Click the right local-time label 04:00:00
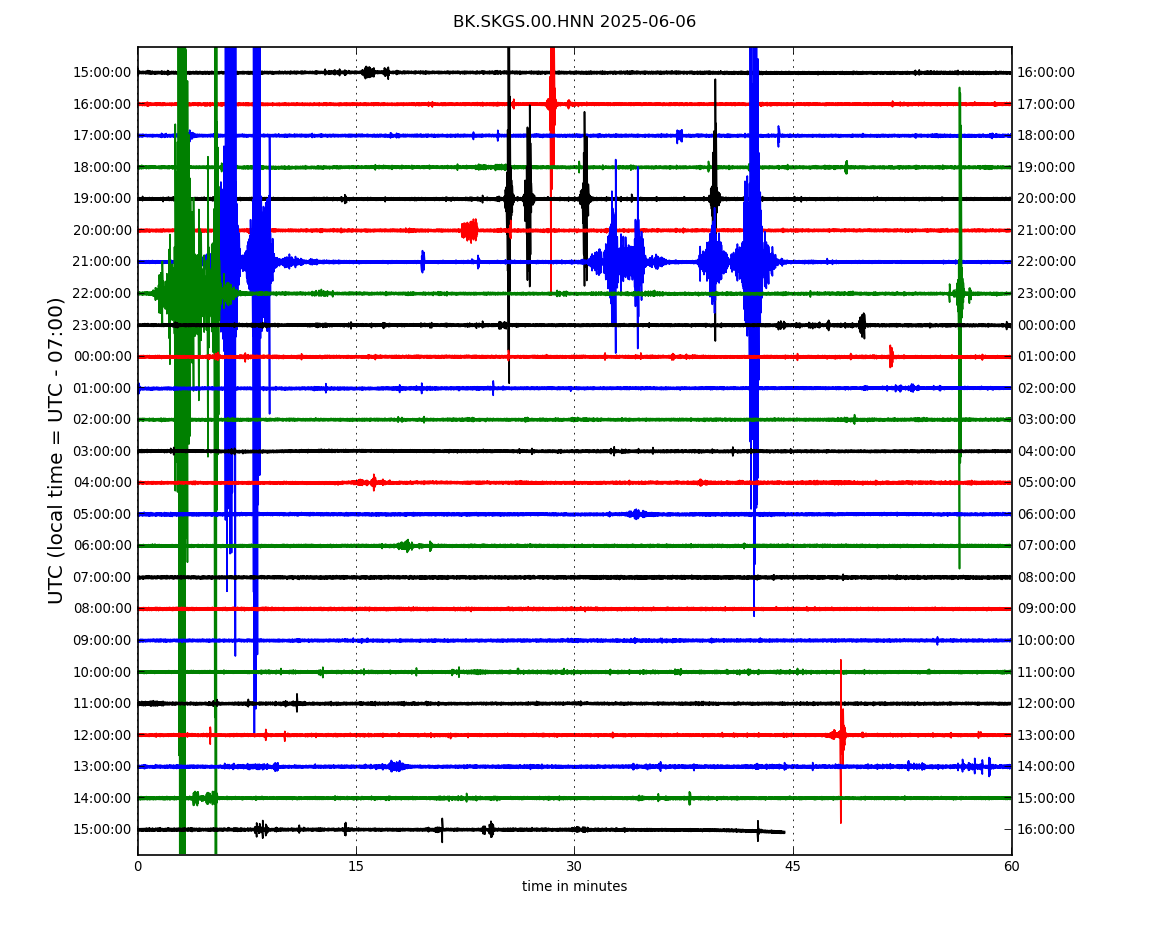This screenshot has width=1150, height=950. click(1046, 451)
